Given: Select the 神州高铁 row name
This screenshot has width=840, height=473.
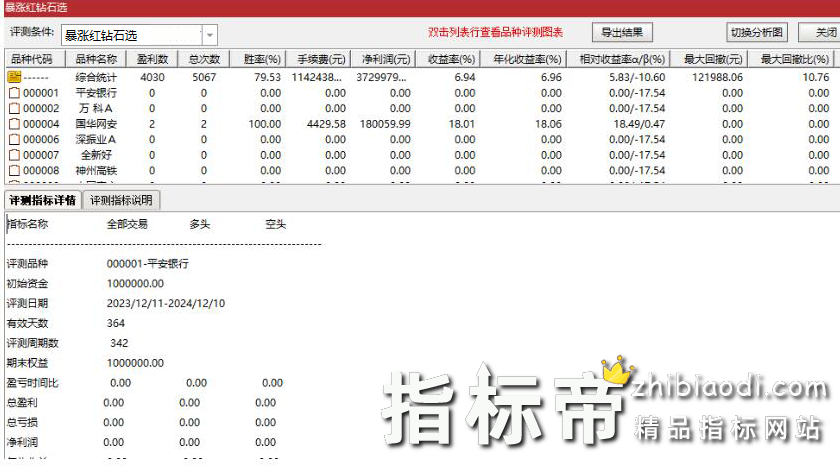Looking at the screenshot, I should pos(96,170).
